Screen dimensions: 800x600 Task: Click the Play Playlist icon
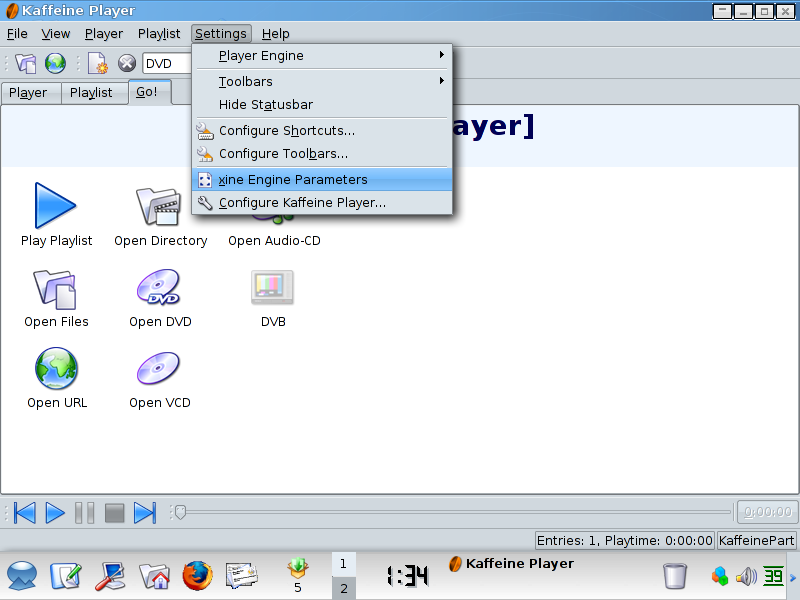[x=56, y=206]
